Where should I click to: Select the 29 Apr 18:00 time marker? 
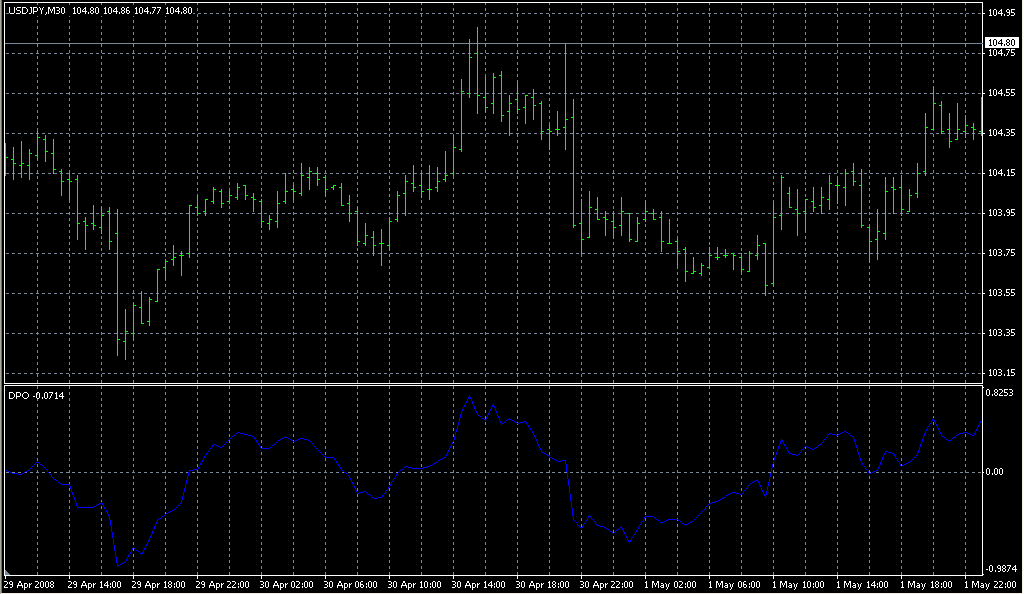[x=161, y=584]
